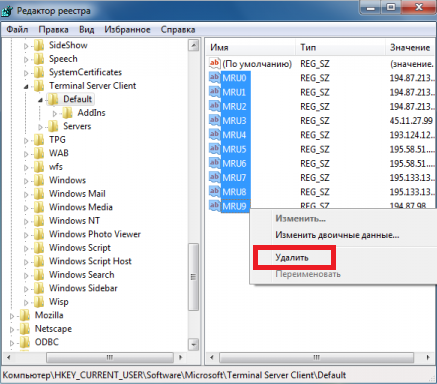Expand the Windows Photo Viewer key
The width and height of the screenshot is (437, 384).
click(x=26, y=235)
